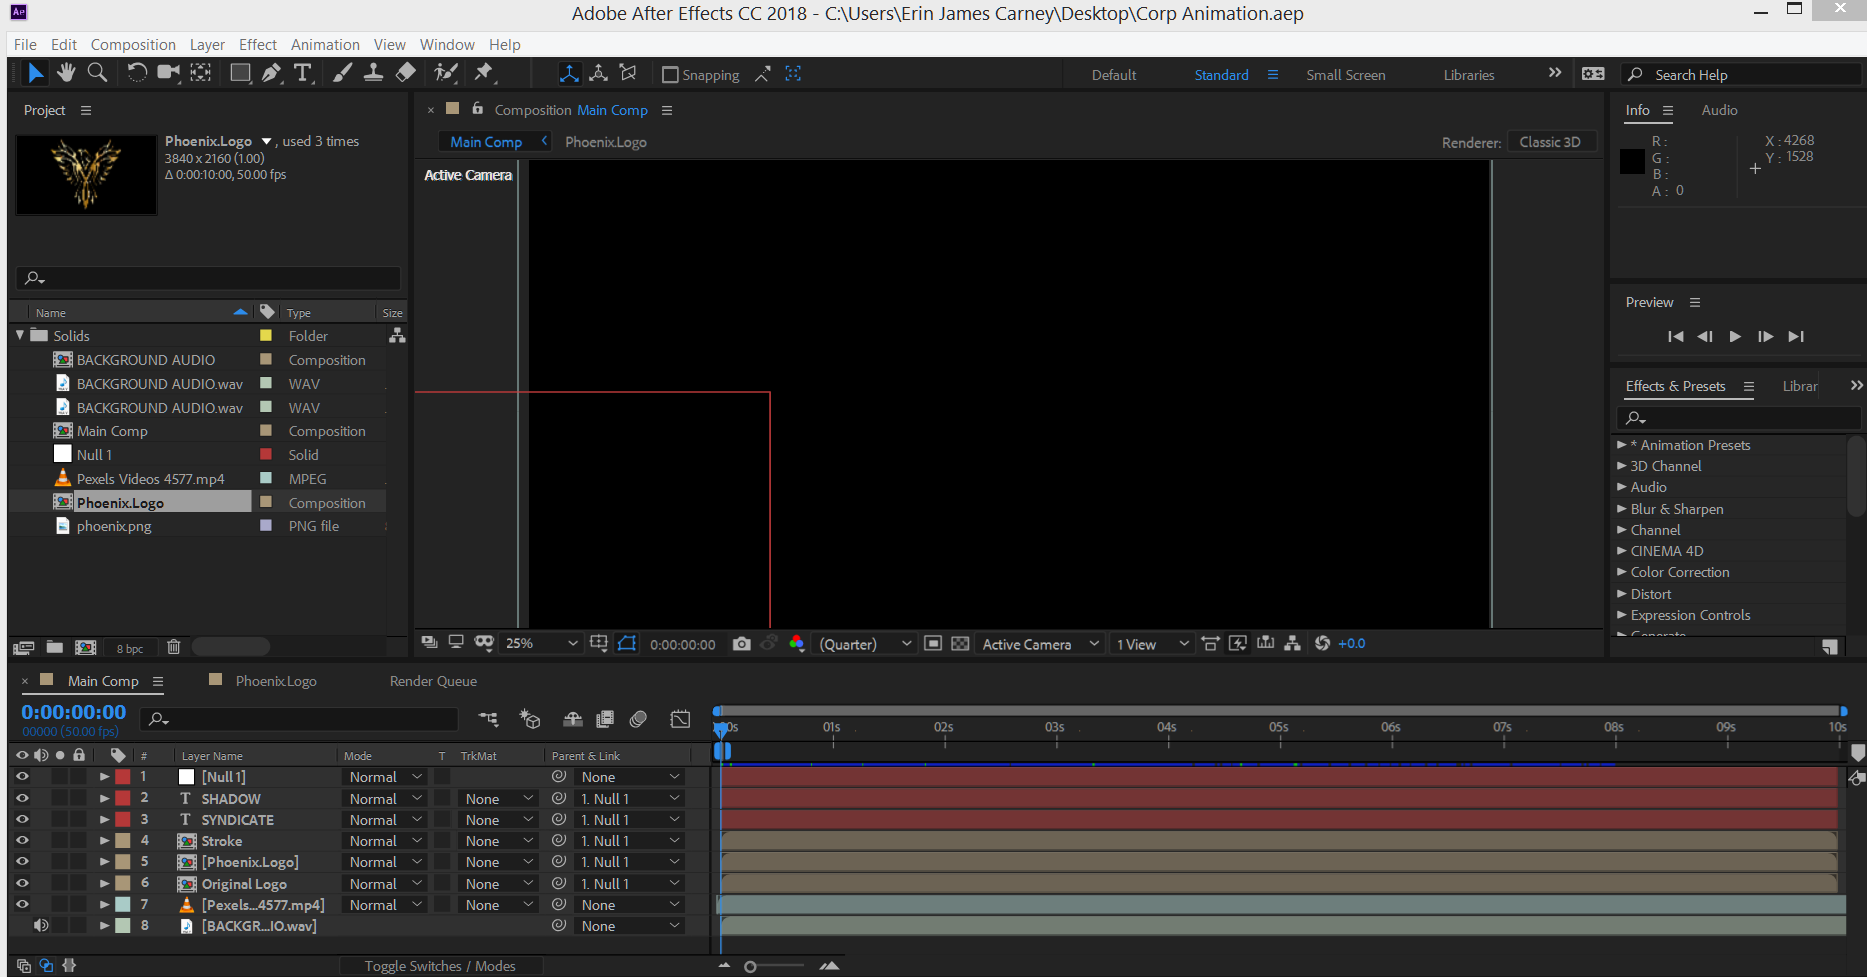1867x977 pixels.
Task: Select the Clone Stamp tool
Action: click(373, 73)
